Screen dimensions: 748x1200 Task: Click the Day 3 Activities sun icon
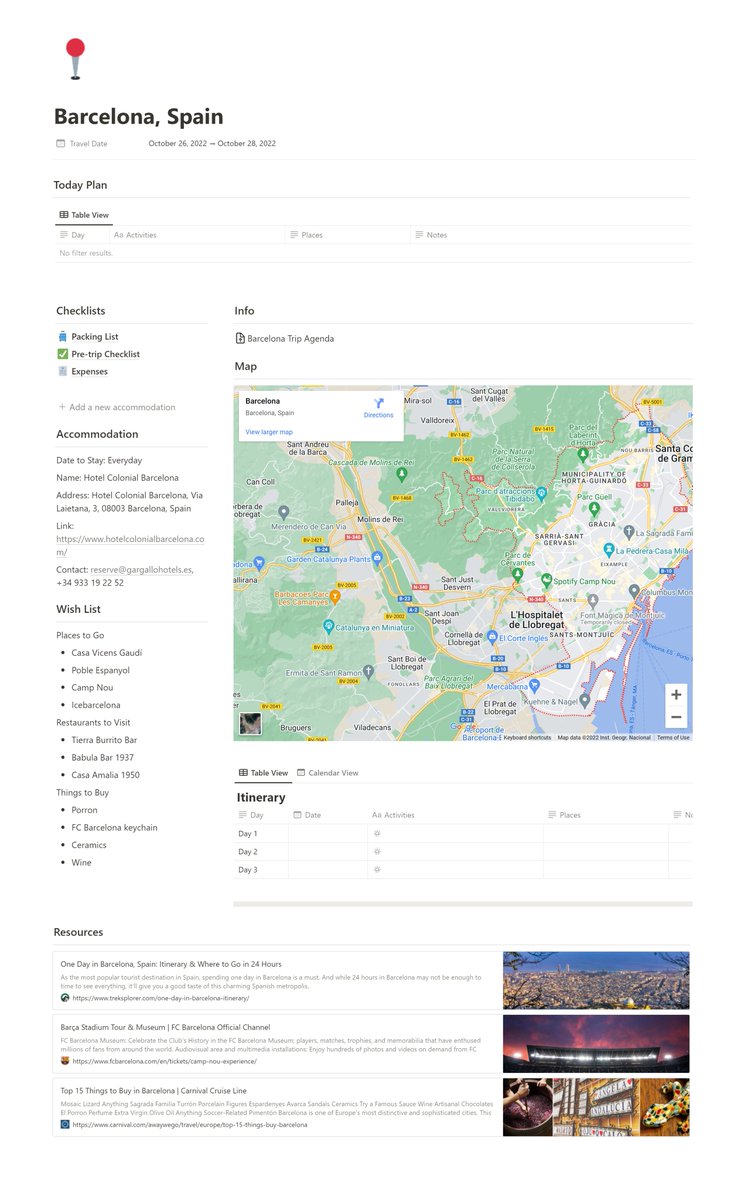click(377, 869)
